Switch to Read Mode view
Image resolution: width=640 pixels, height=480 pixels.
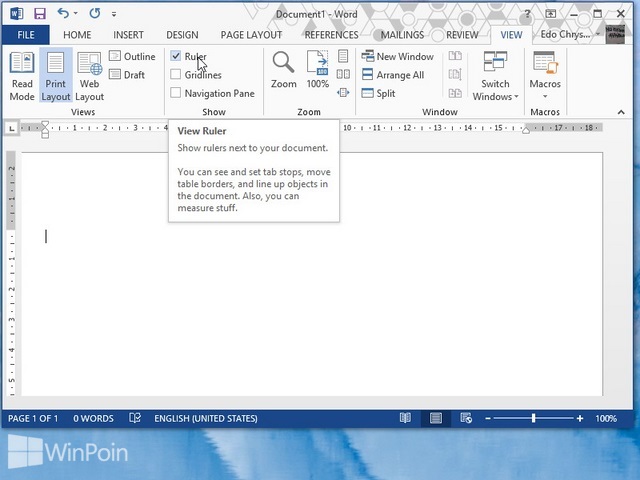(22, 76)
